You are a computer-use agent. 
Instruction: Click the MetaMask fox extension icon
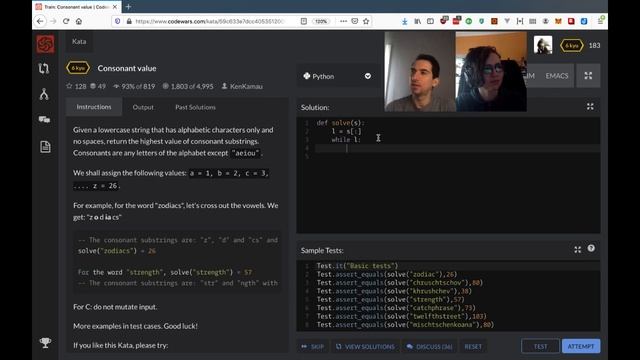(558, 21)
